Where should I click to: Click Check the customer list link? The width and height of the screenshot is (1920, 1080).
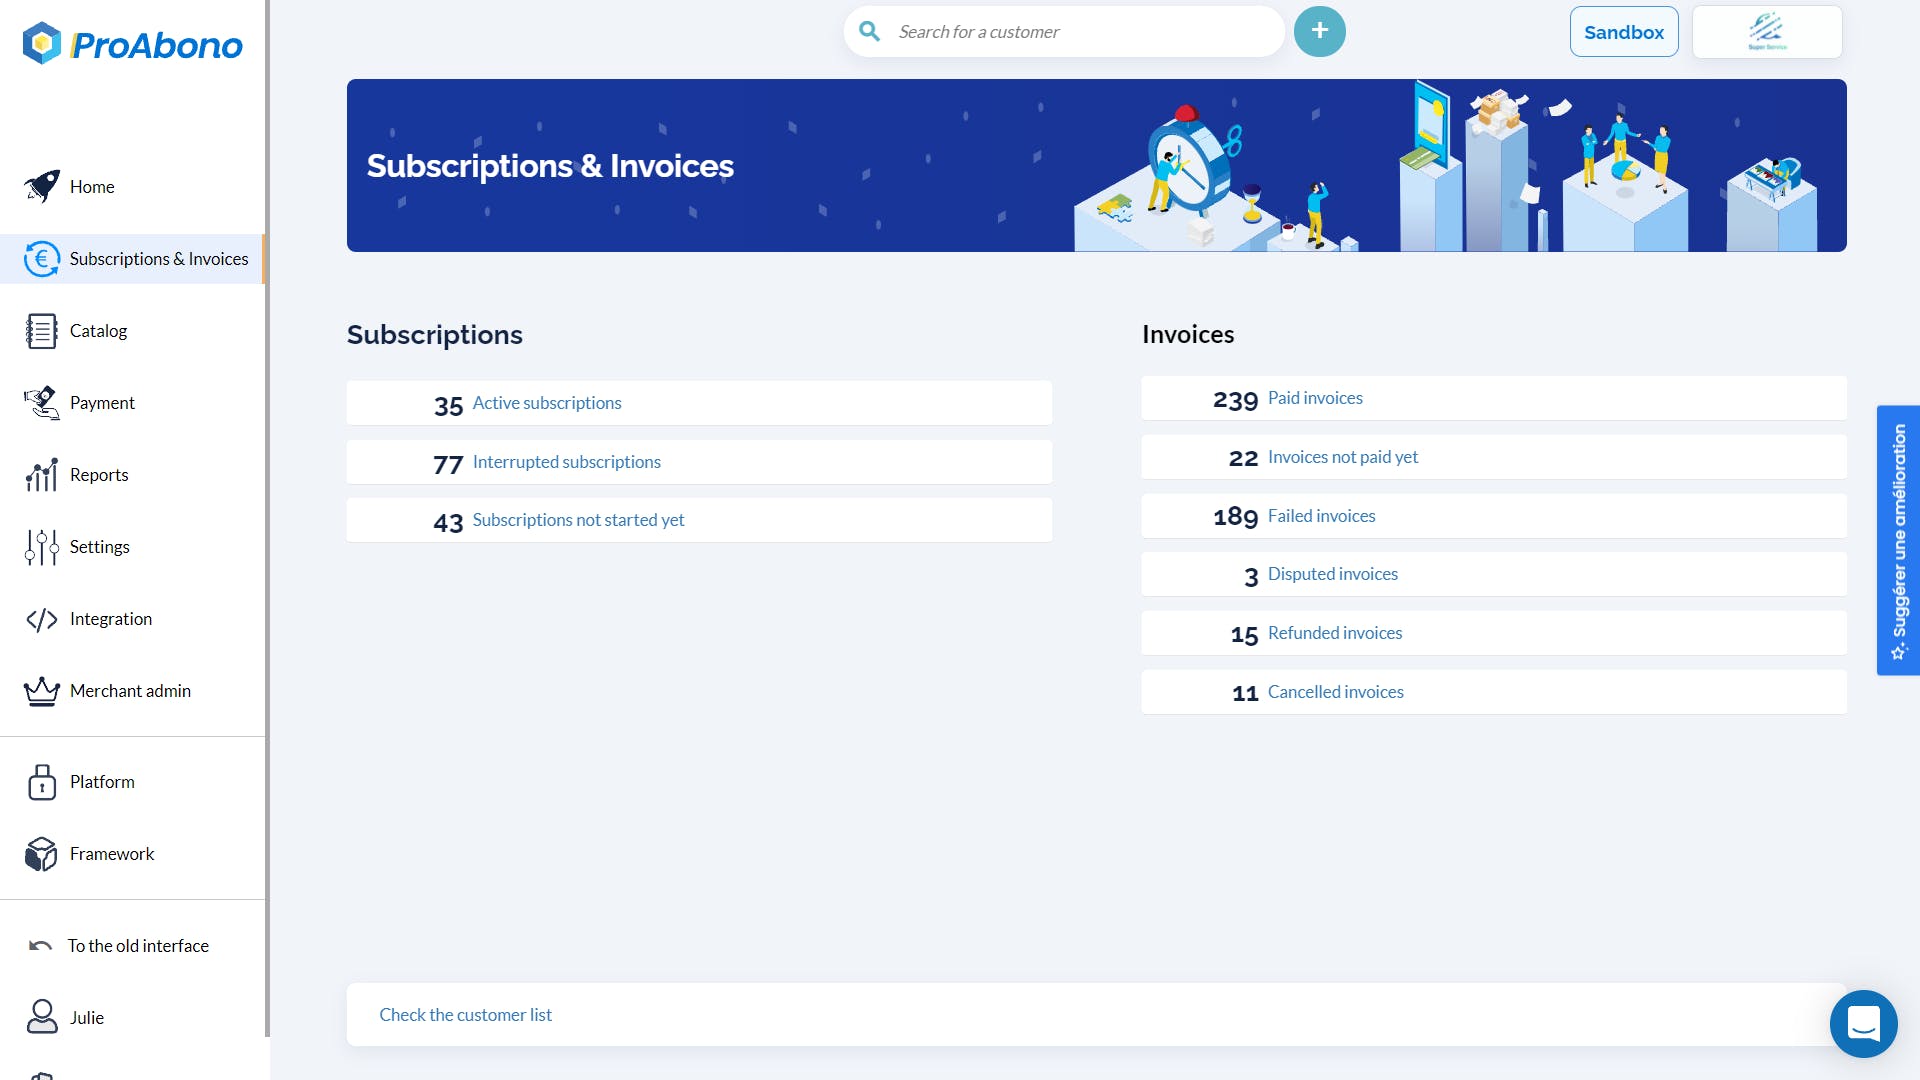coord(465,1015)
